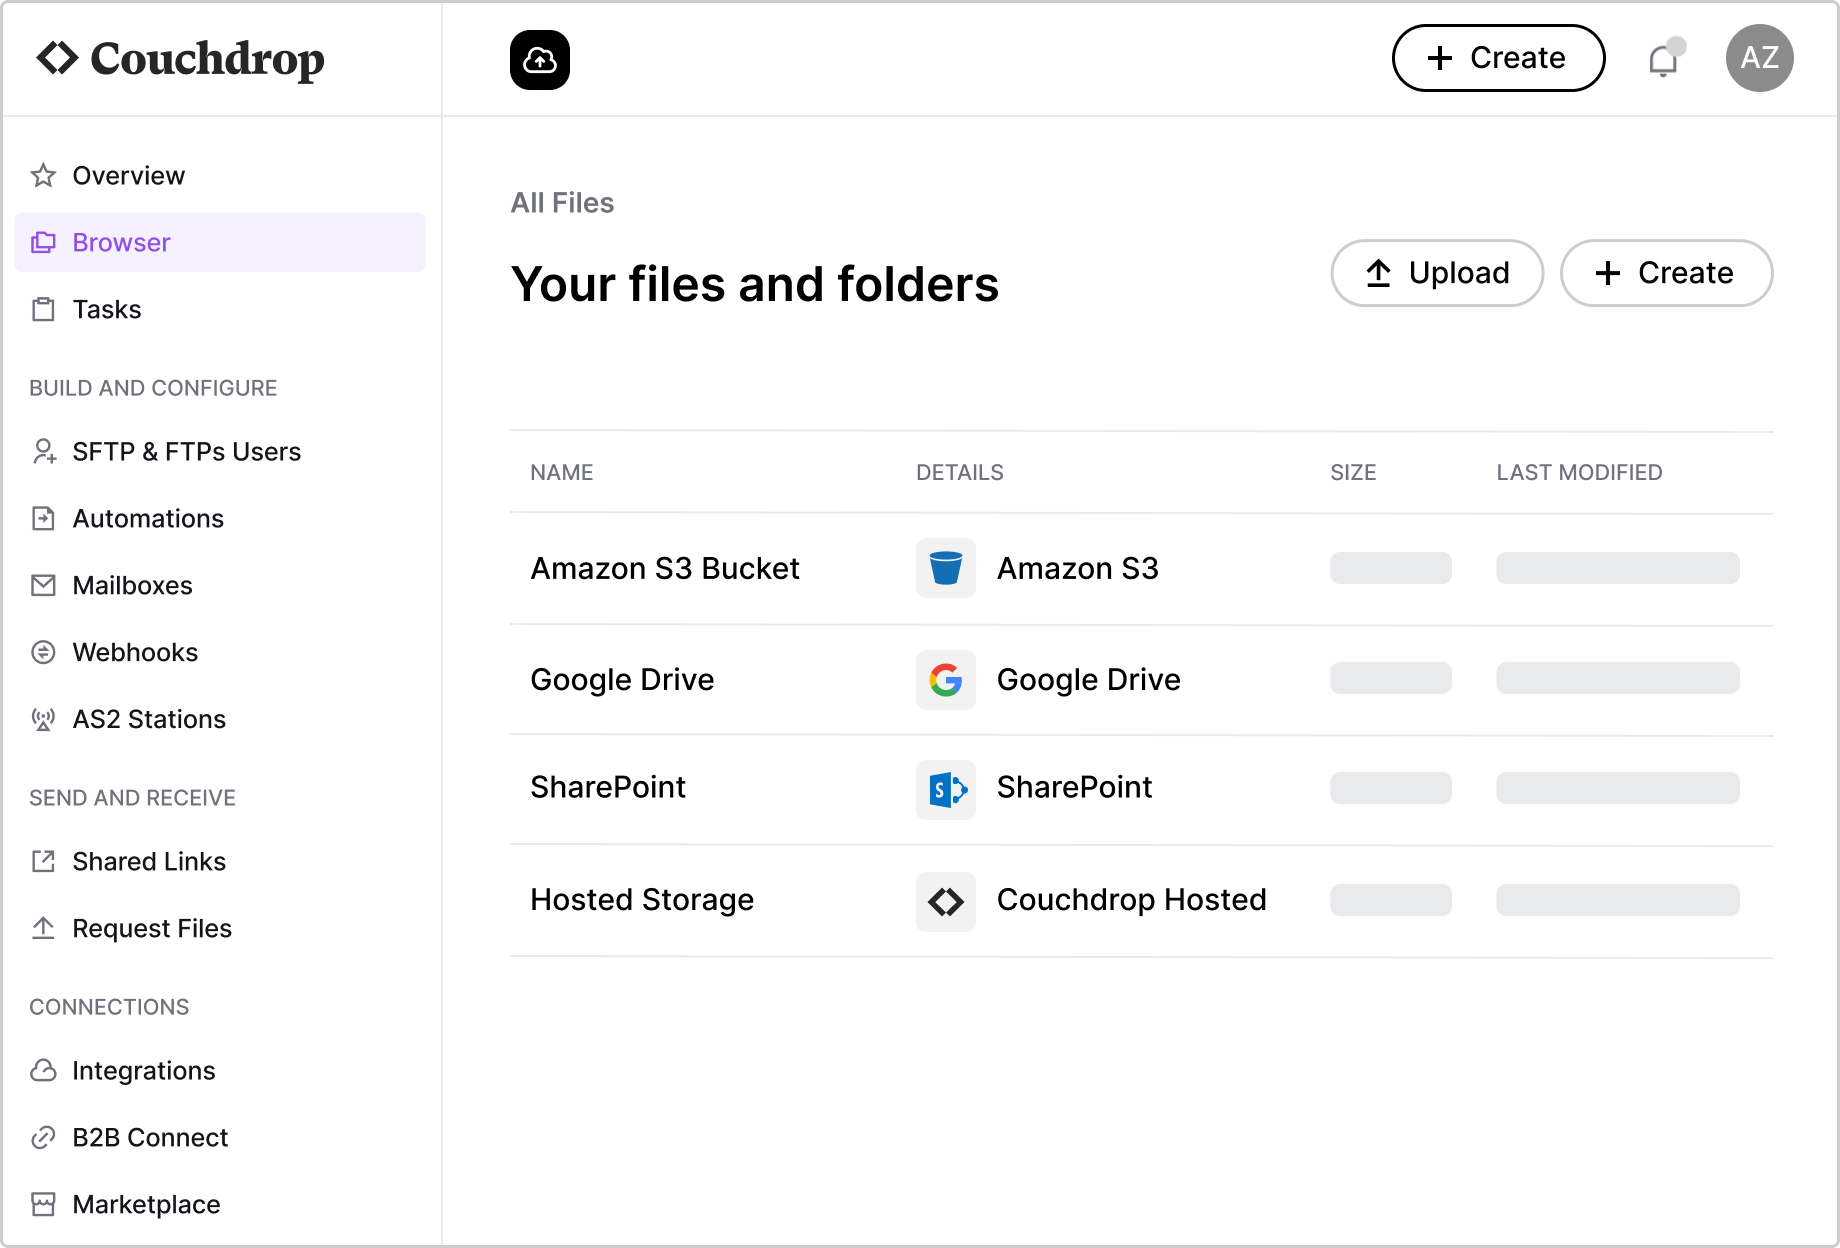Image resolution: width=1840 pixels, height=1248 pixels.
Task: Click the top header Create button
Action: (1498, 58)
